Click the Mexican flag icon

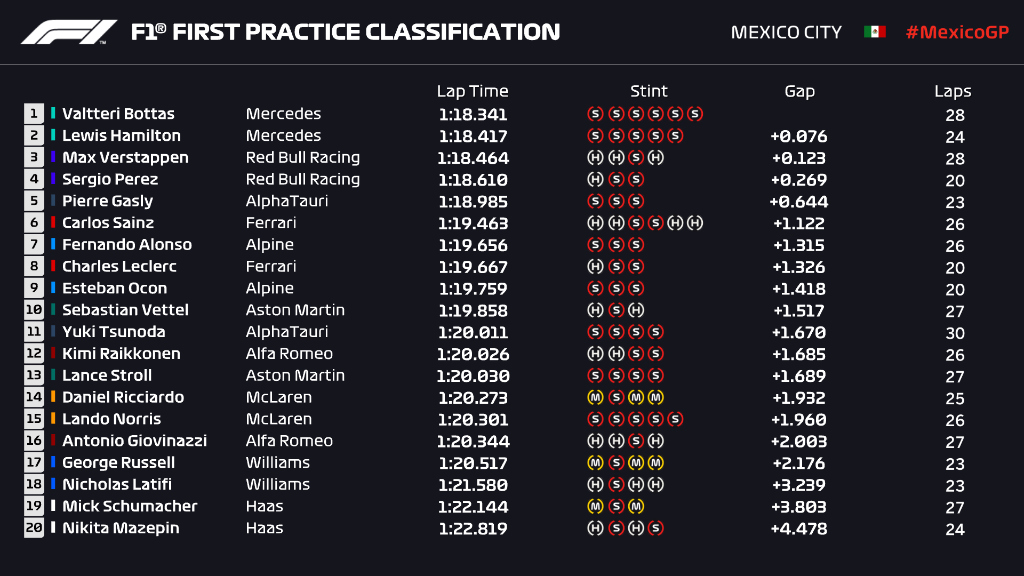[x=874, y=32]
